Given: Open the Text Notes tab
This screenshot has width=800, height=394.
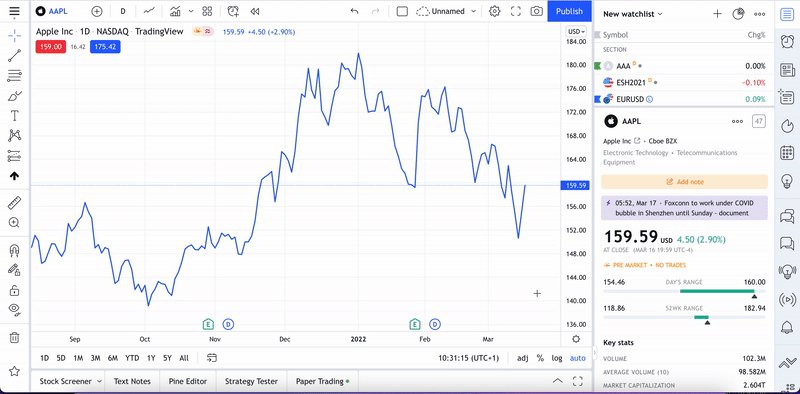Looking at the screenshot, I should coord(132,381).
